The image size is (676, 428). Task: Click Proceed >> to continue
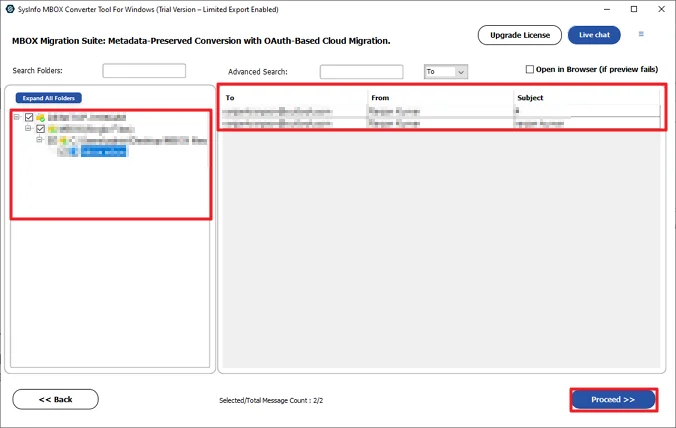[613, 400]
